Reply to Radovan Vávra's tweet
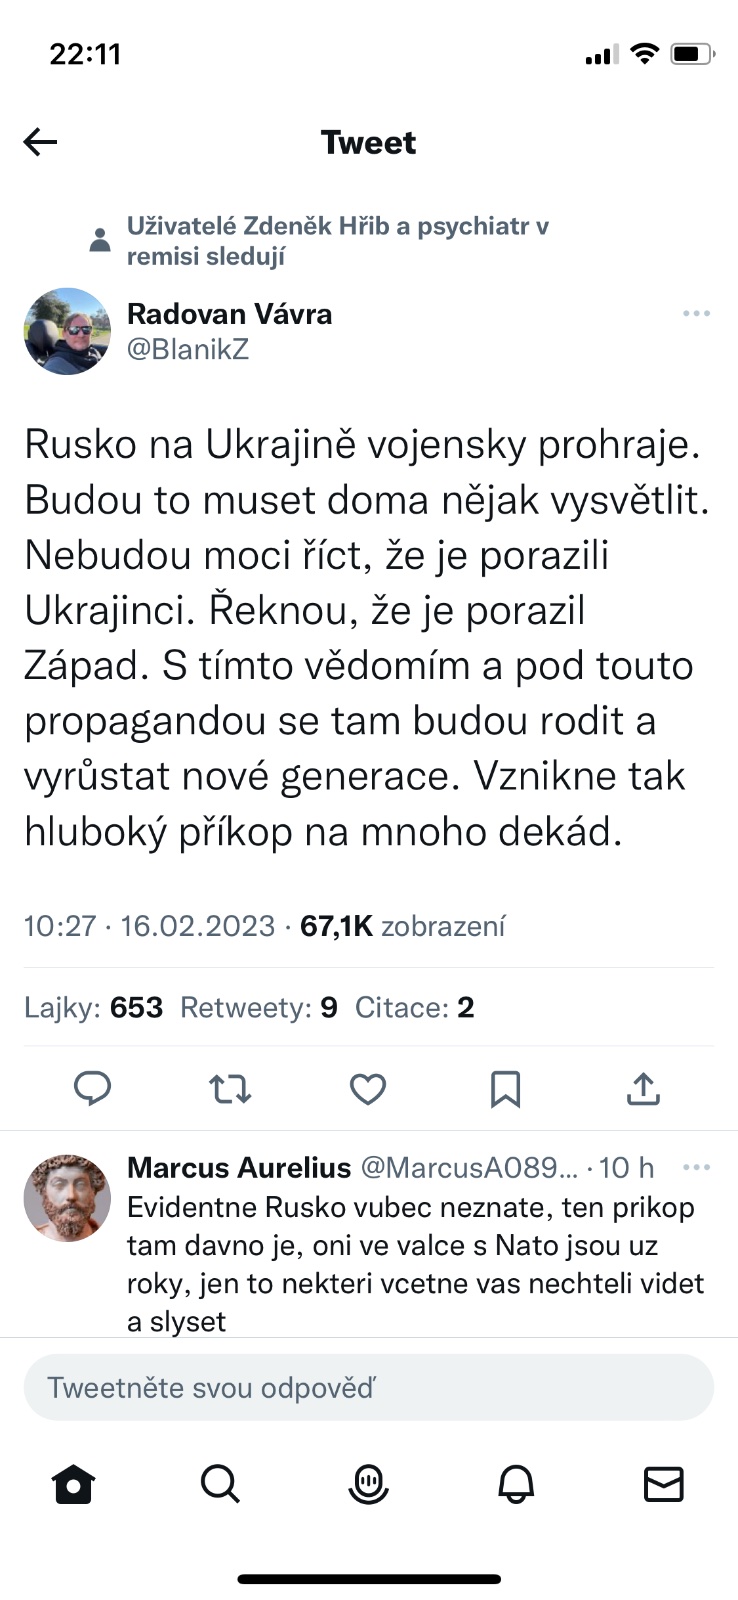738x1600 pixels. pyautogui.click(x=93, y=1088)
